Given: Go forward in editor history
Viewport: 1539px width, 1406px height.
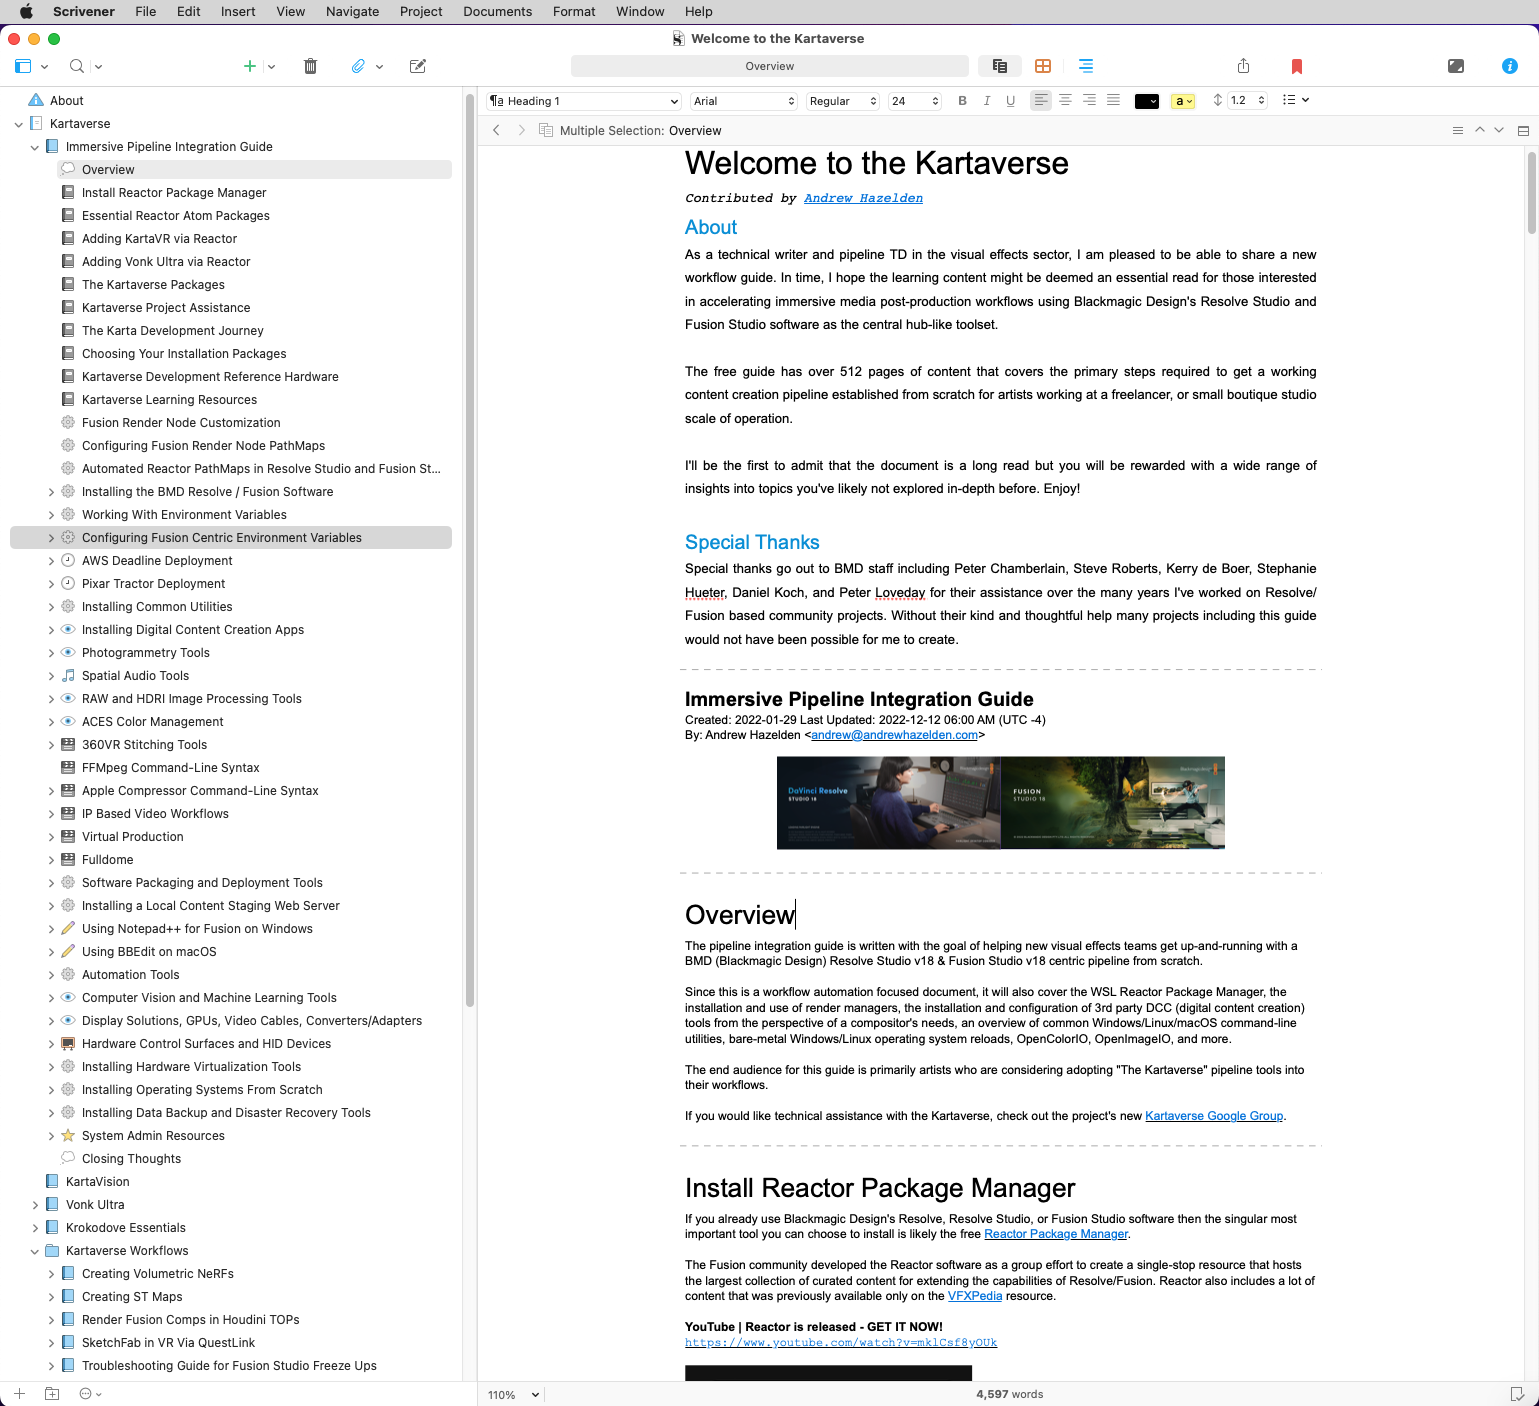Looking at the screenshot, I should point(521,130).
